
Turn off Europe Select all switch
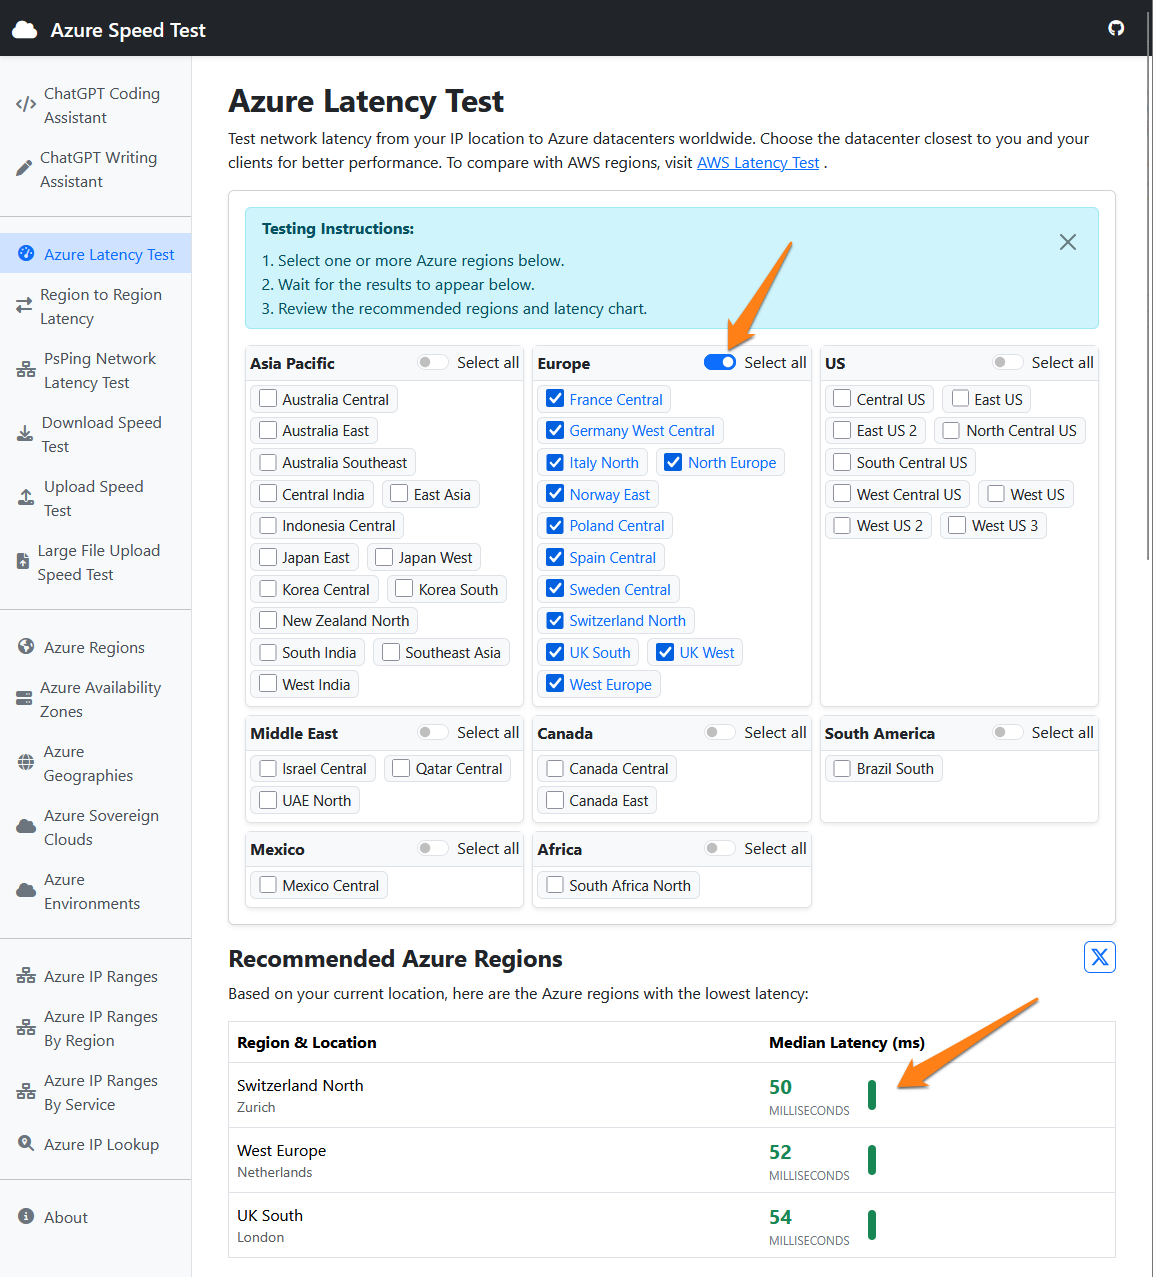[720, 362]
